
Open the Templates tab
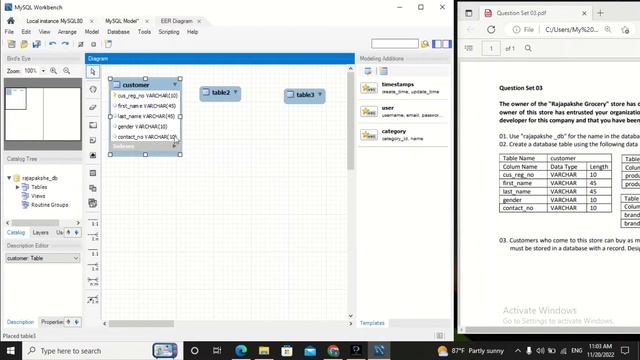[x=372, y=323]
